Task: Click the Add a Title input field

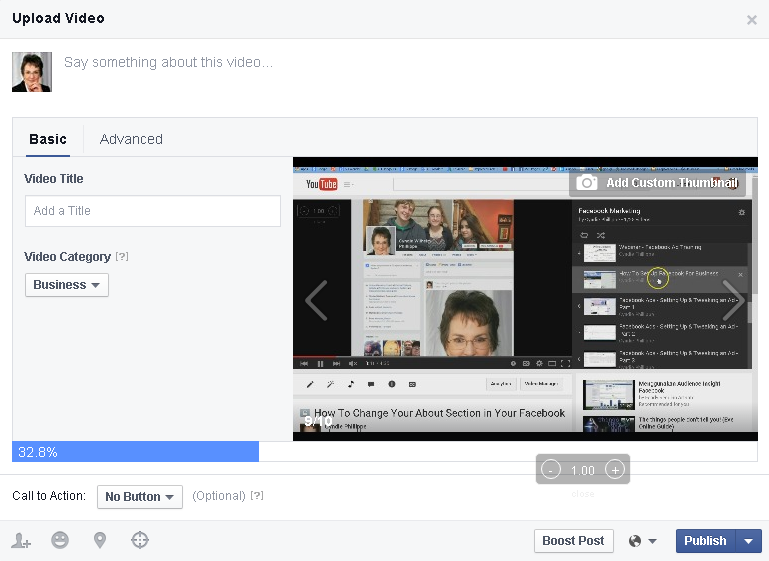Action: [153, 211]
